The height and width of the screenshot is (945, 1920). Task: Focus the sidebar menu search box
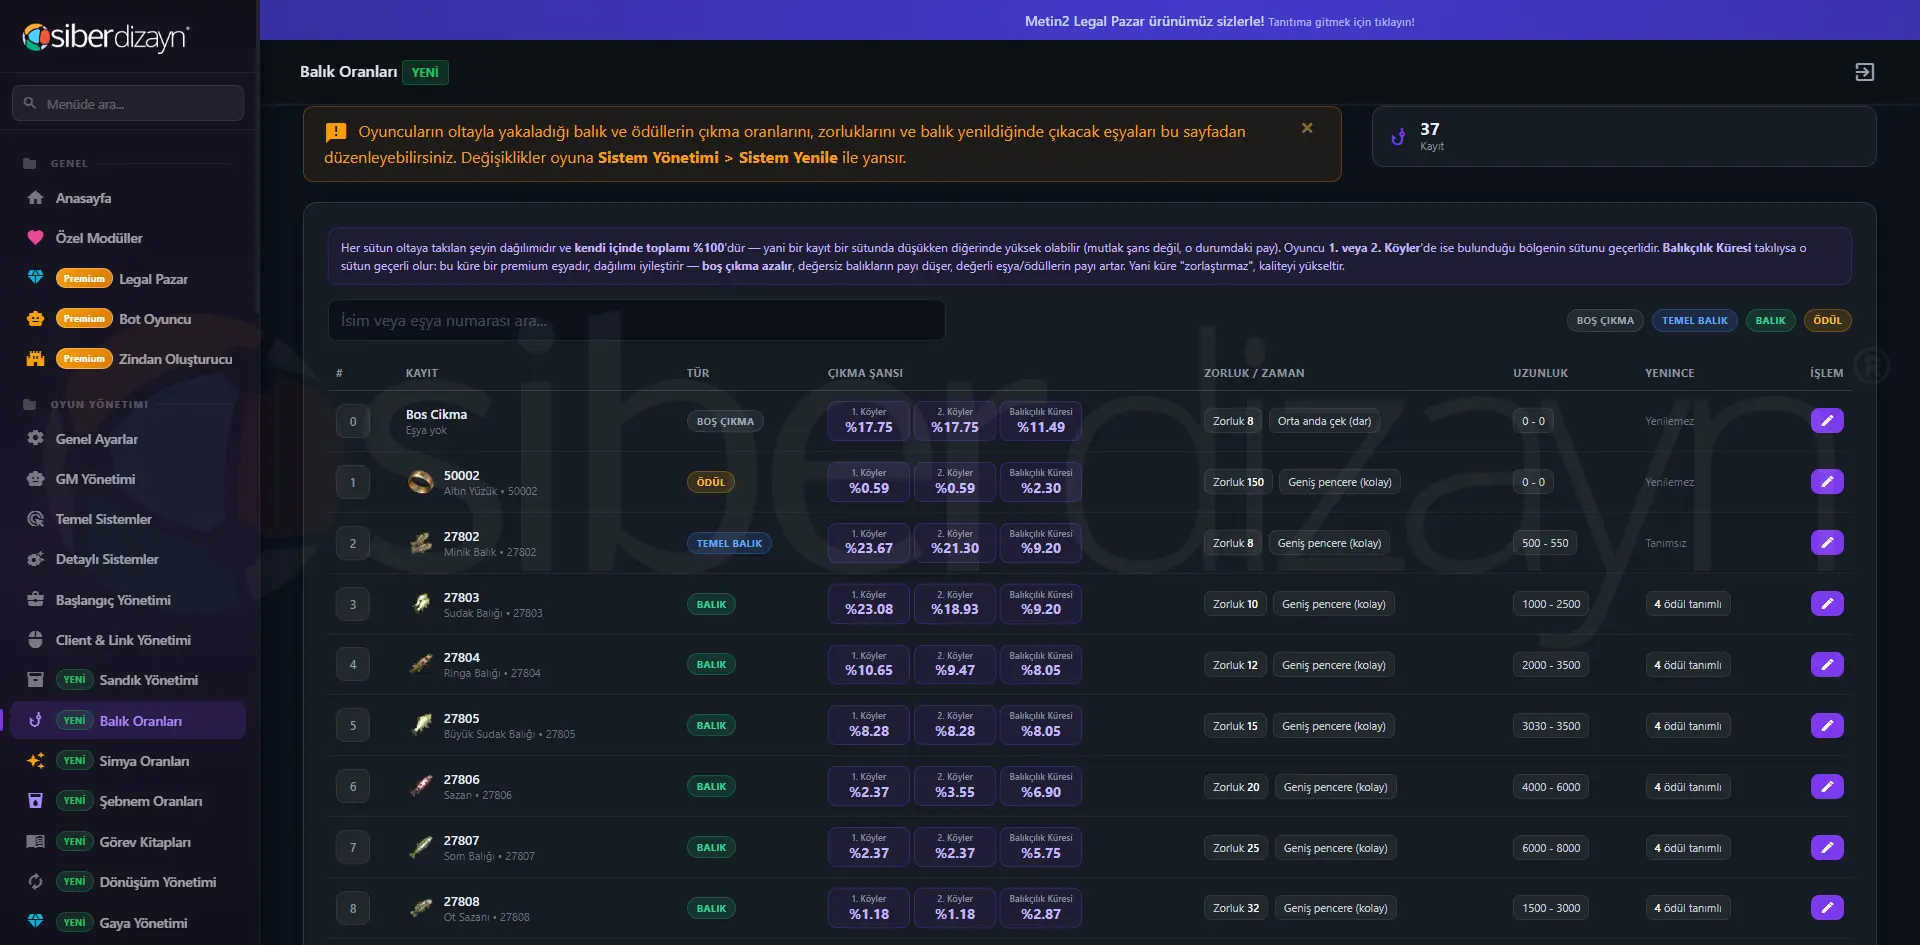(128, 103)
